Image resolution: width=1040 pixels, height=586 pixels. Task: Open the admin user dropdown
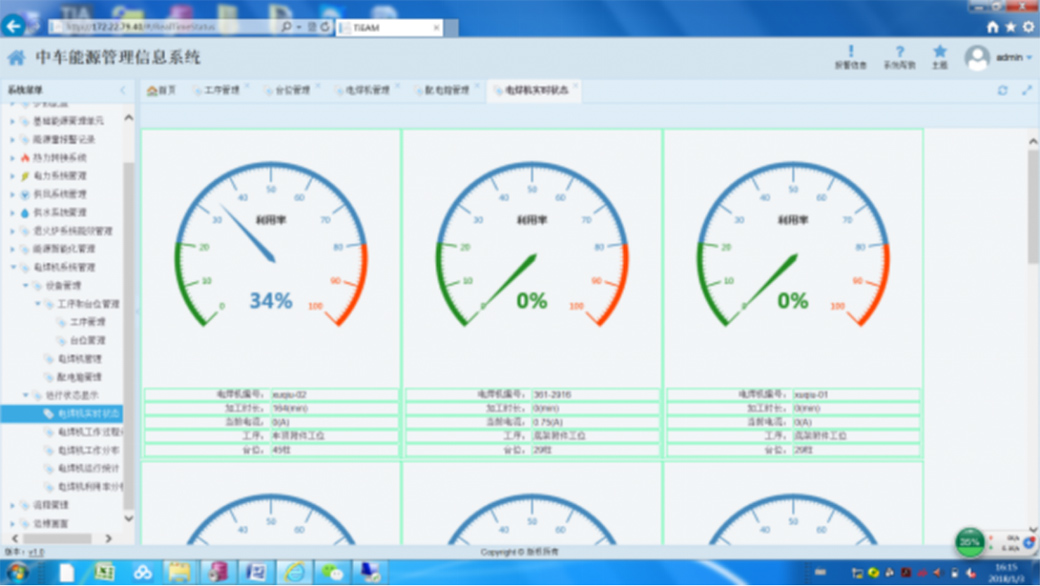pos(1000,58)
